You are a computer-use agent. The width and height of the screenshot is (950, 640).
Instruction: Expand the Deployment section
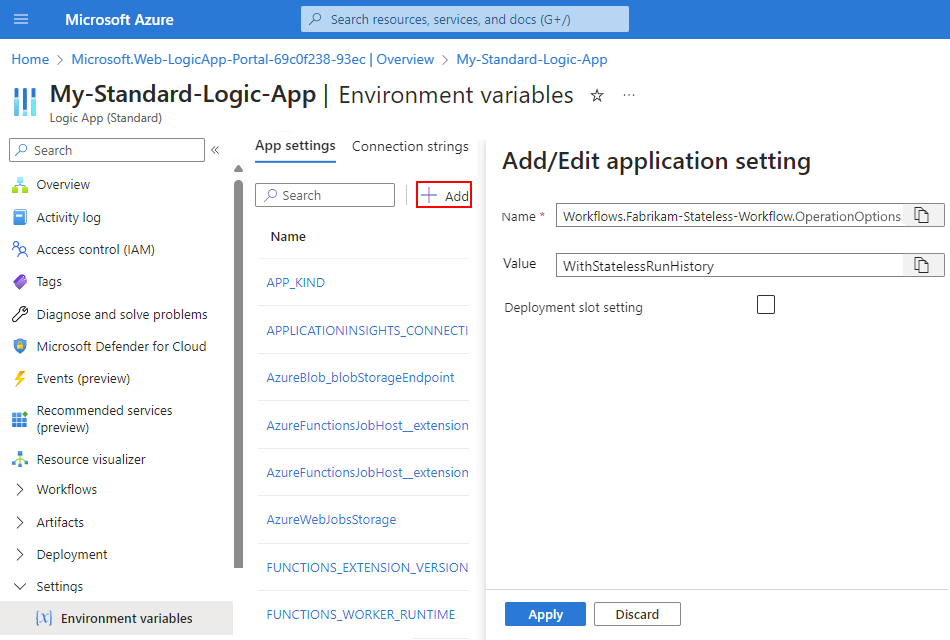[73, 554]
